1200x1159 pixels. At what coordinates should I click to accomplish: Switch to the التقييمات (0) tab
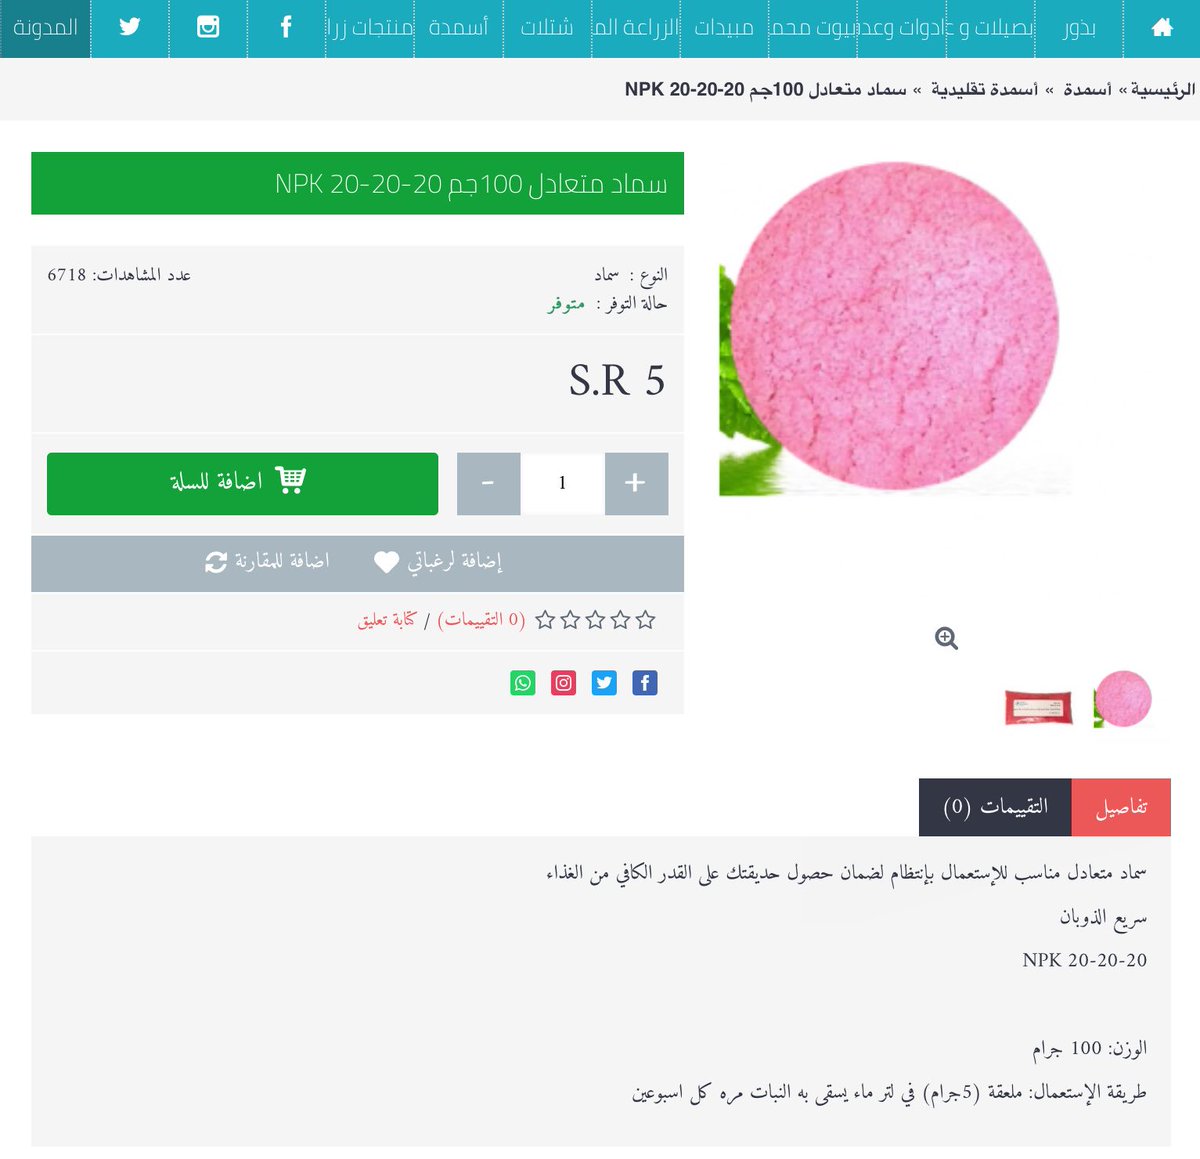pyautogui.click(x=995, y=807)
